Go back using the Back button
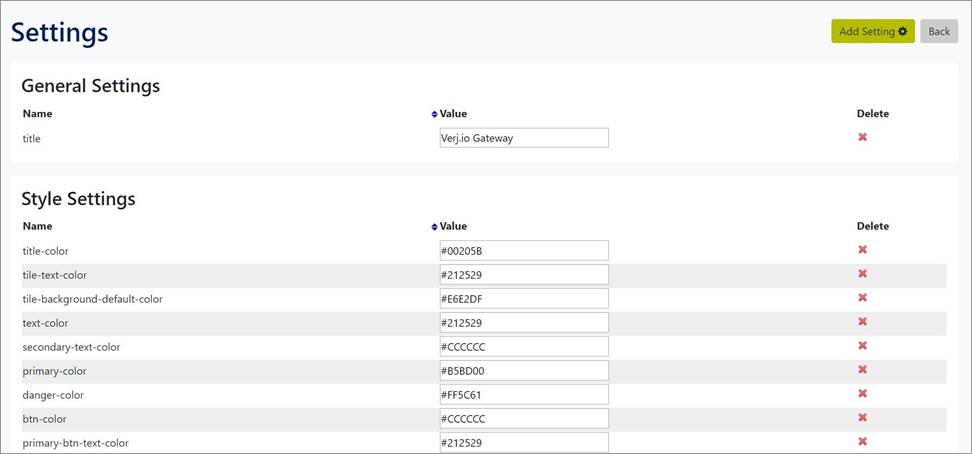972x454 pixels. [x=938, y=32]
